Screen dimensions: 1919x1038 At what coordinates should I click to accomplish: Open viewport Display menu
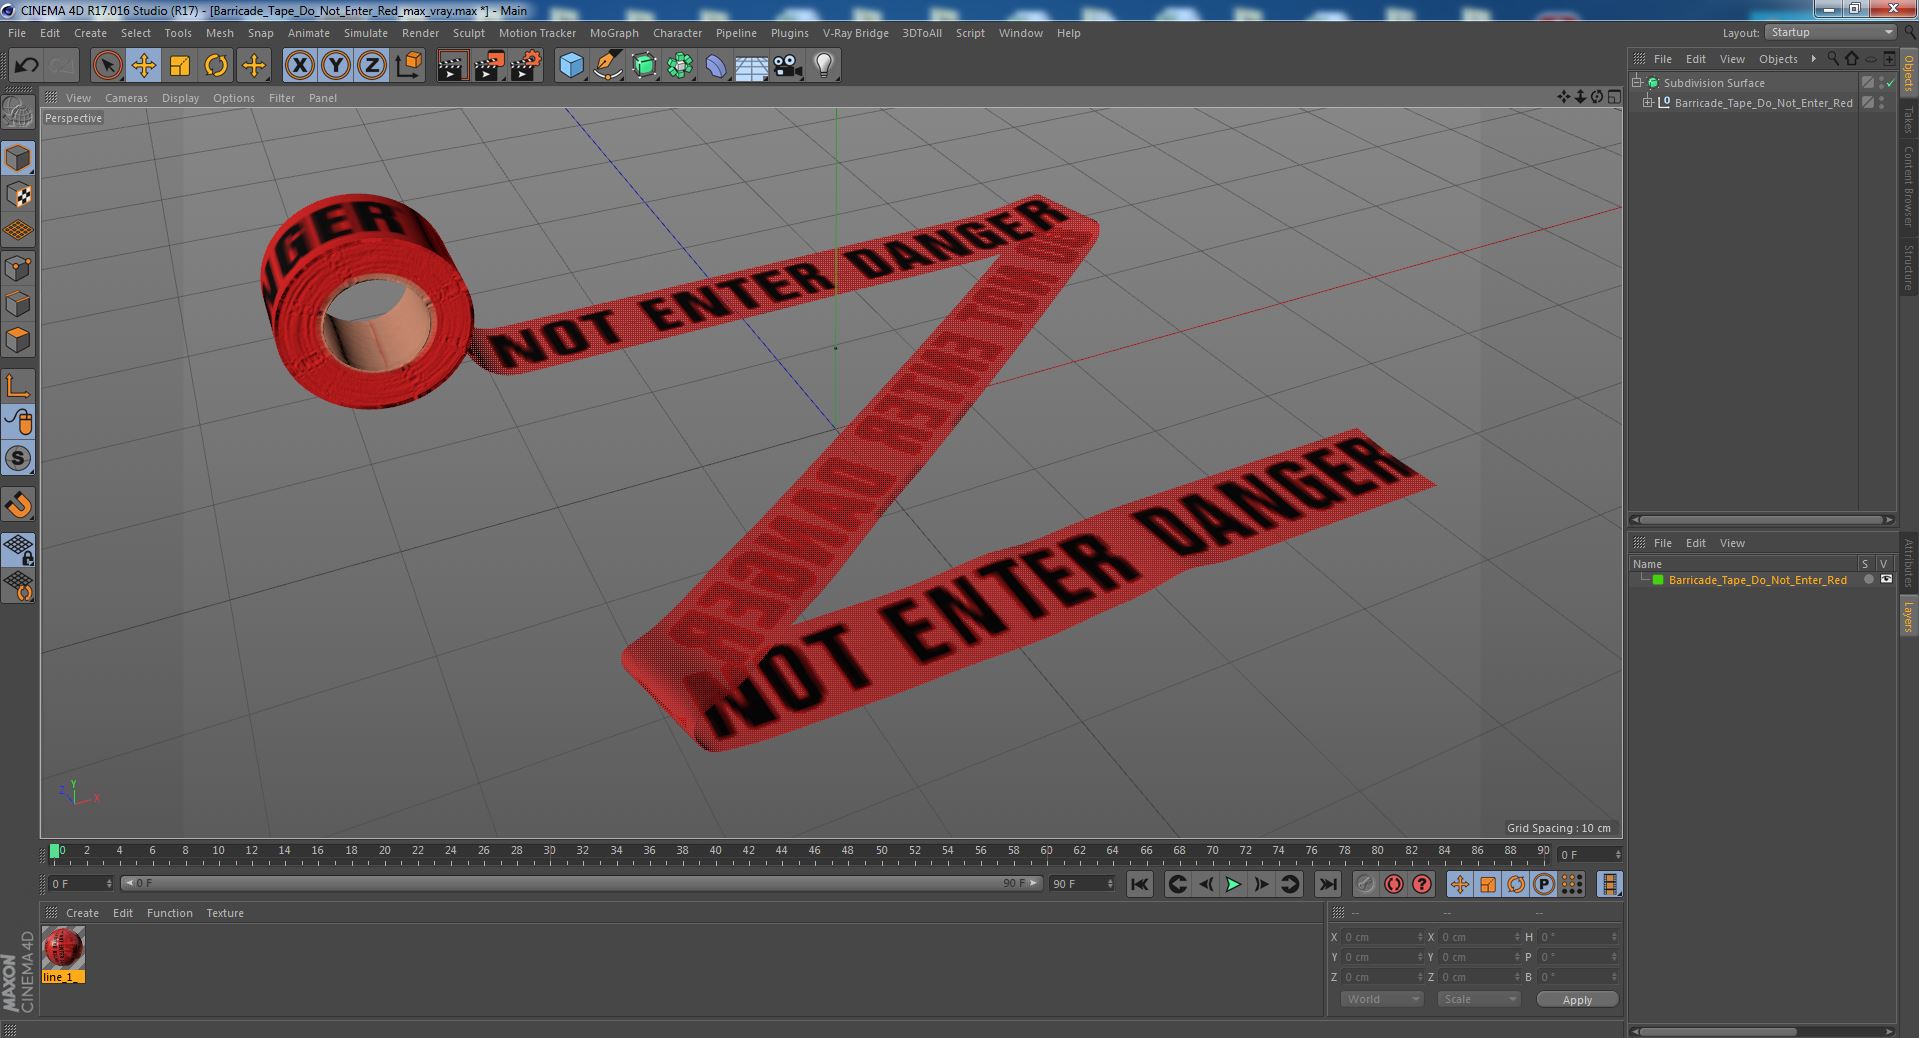pos(180,98)
